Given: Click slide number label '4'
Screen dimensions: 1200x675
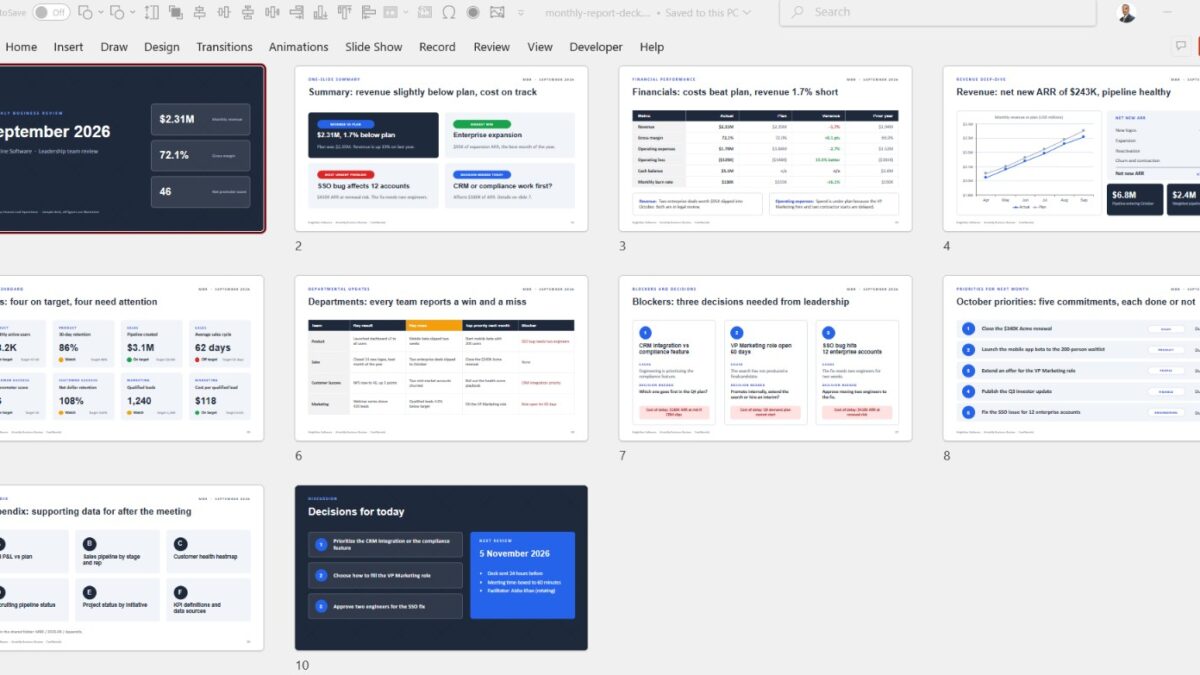Looking at the screenshot, I should coord(946,246).
